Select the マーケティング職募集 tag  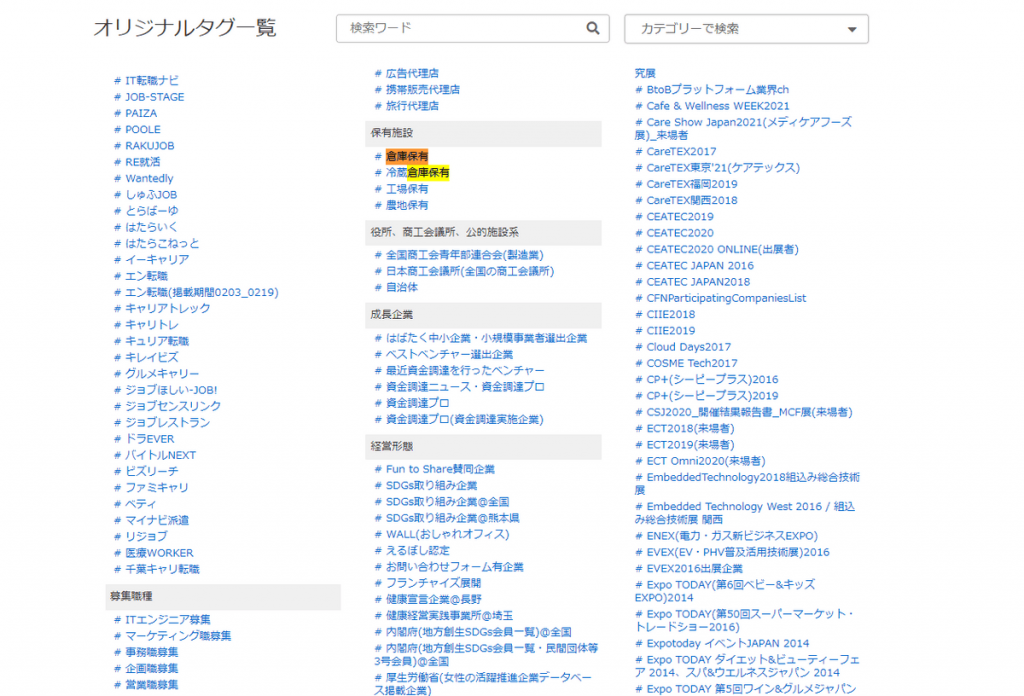click(x=178, y=636)
